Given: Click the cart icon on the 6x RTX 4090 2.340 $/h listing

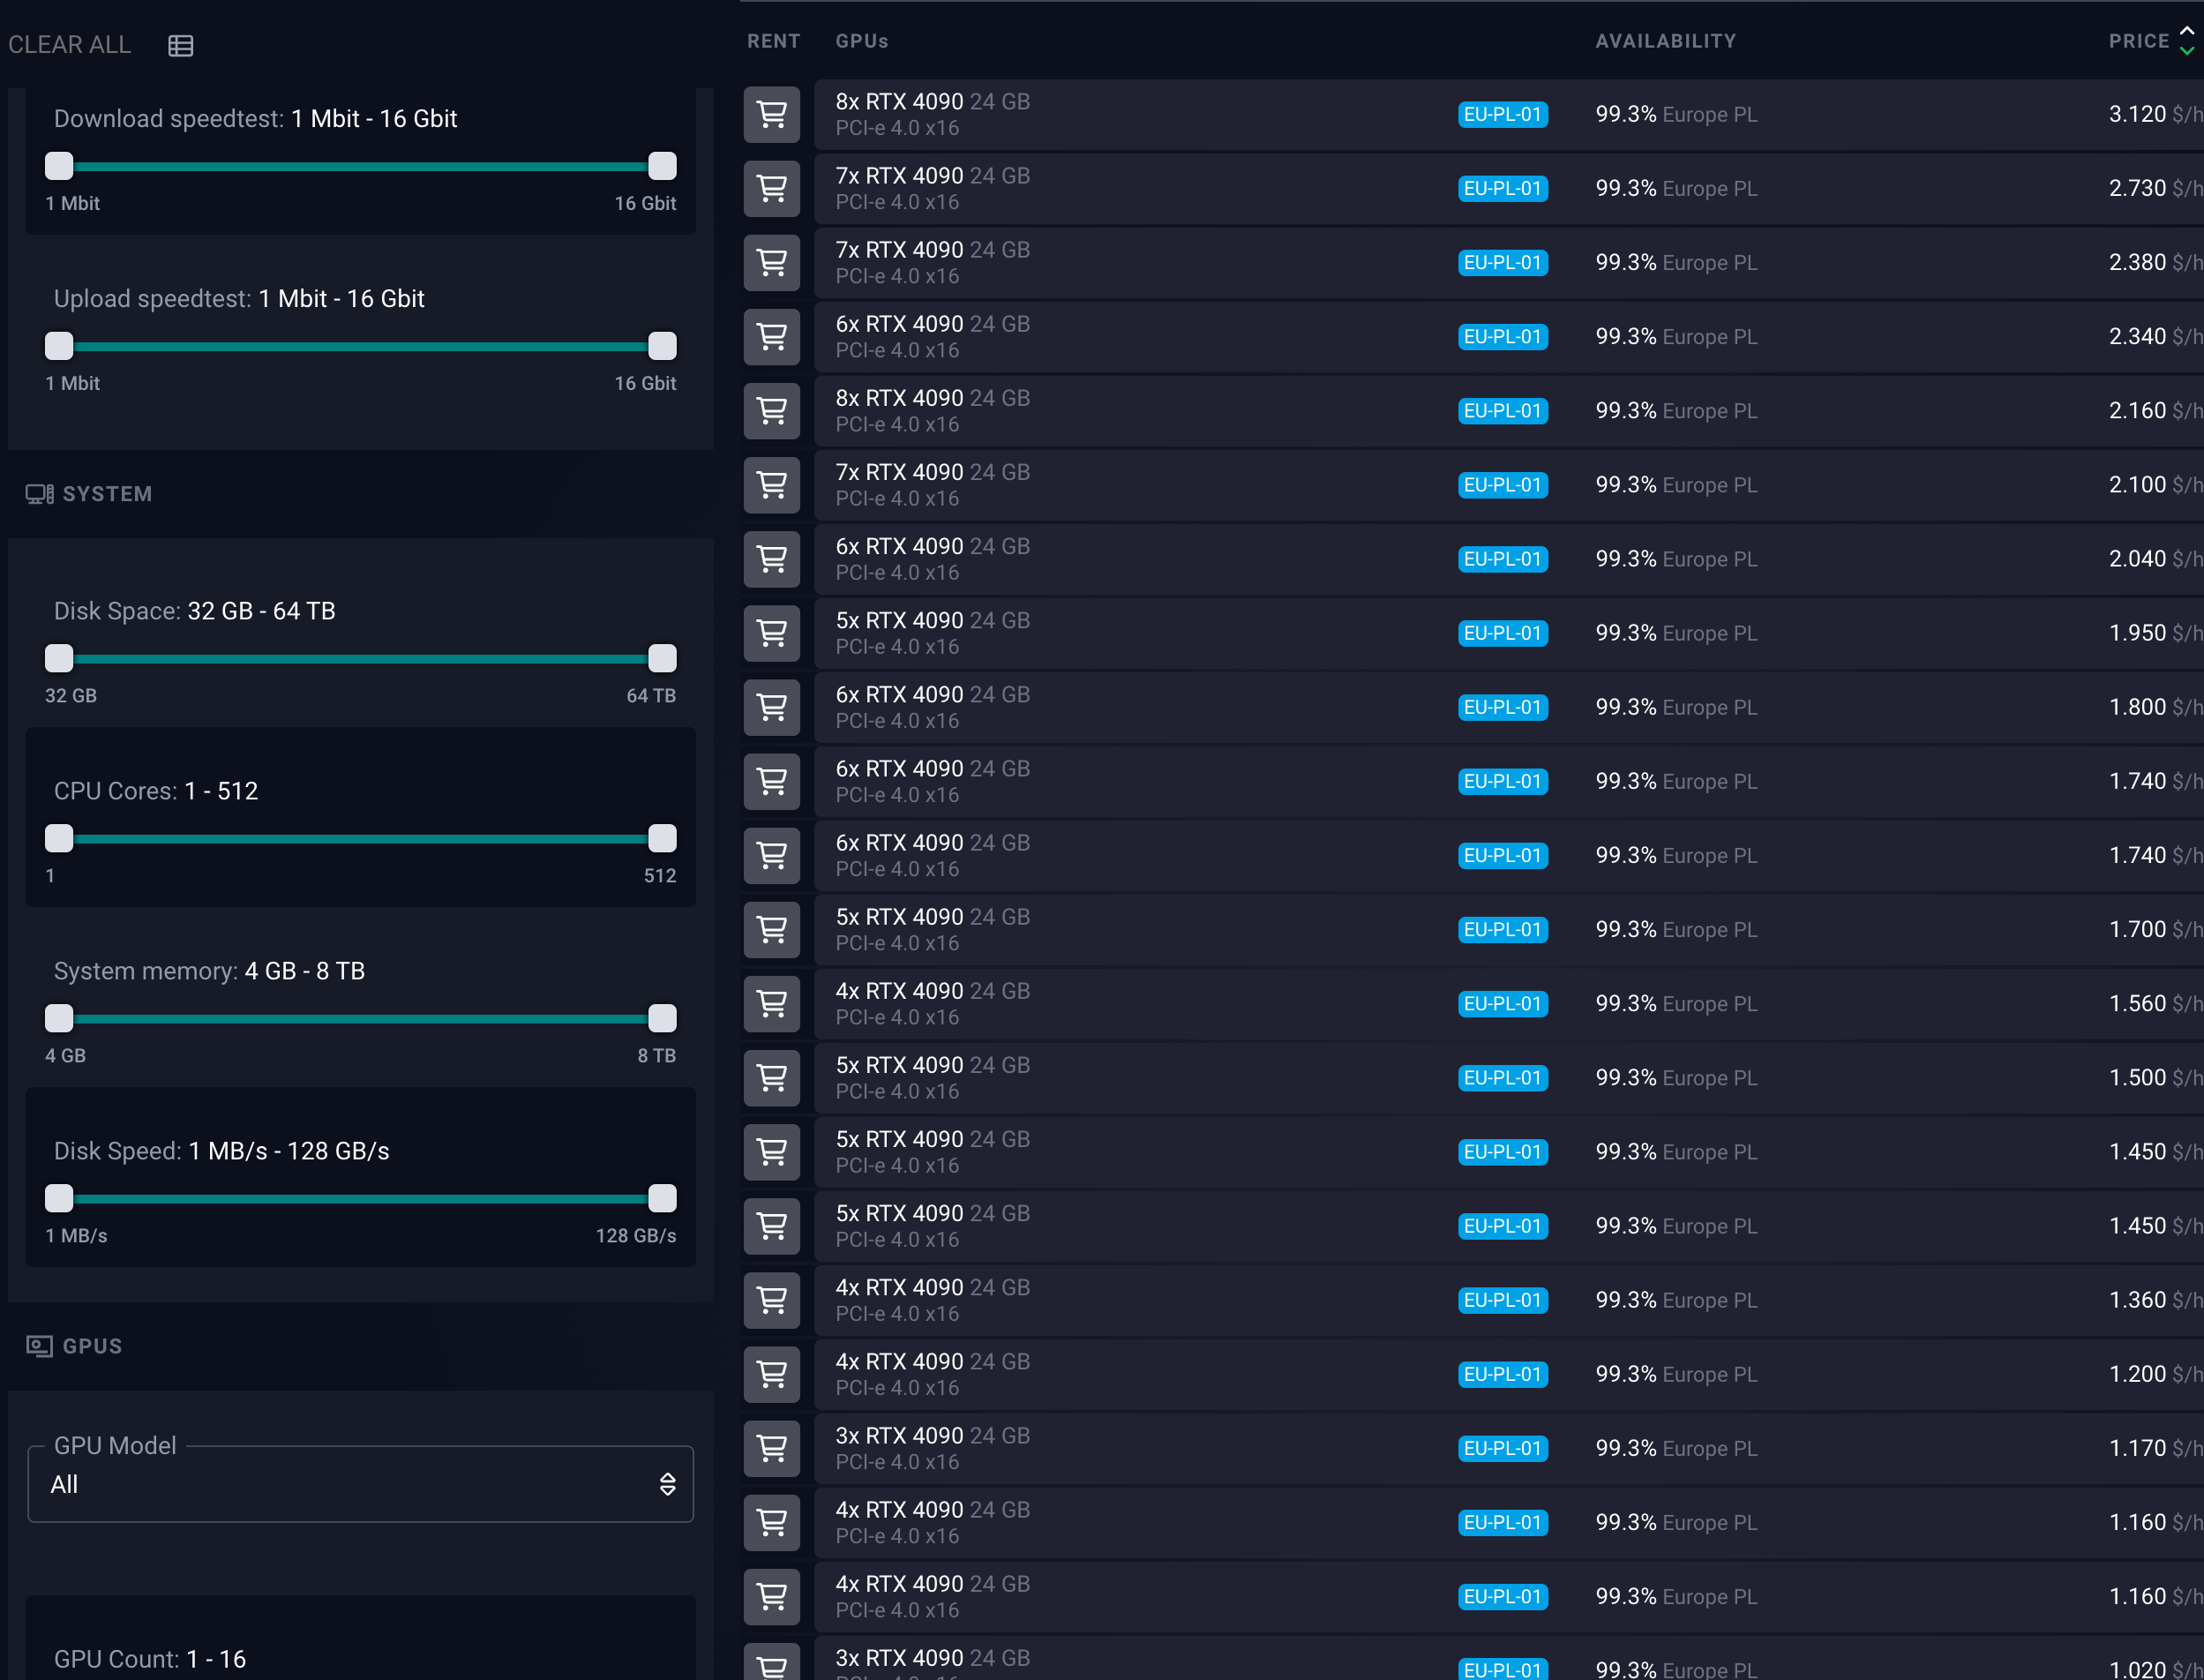Looking at the screenshot, I should tap(771, 337).
